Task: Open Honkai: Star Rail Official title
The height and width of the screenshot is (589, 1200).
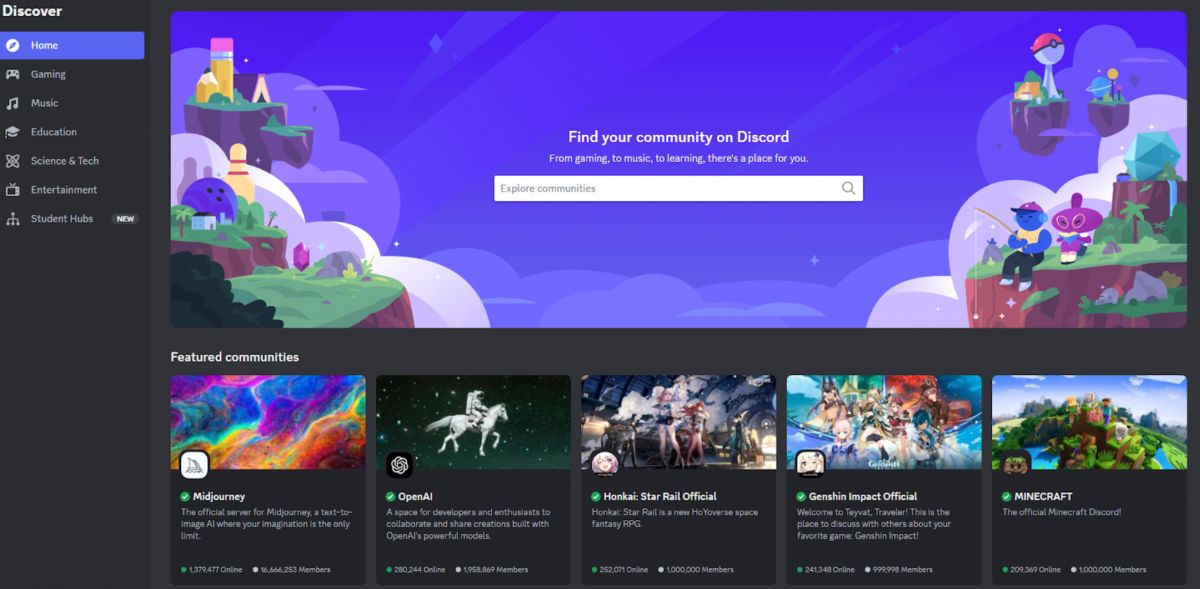Action: coord(660,496)
